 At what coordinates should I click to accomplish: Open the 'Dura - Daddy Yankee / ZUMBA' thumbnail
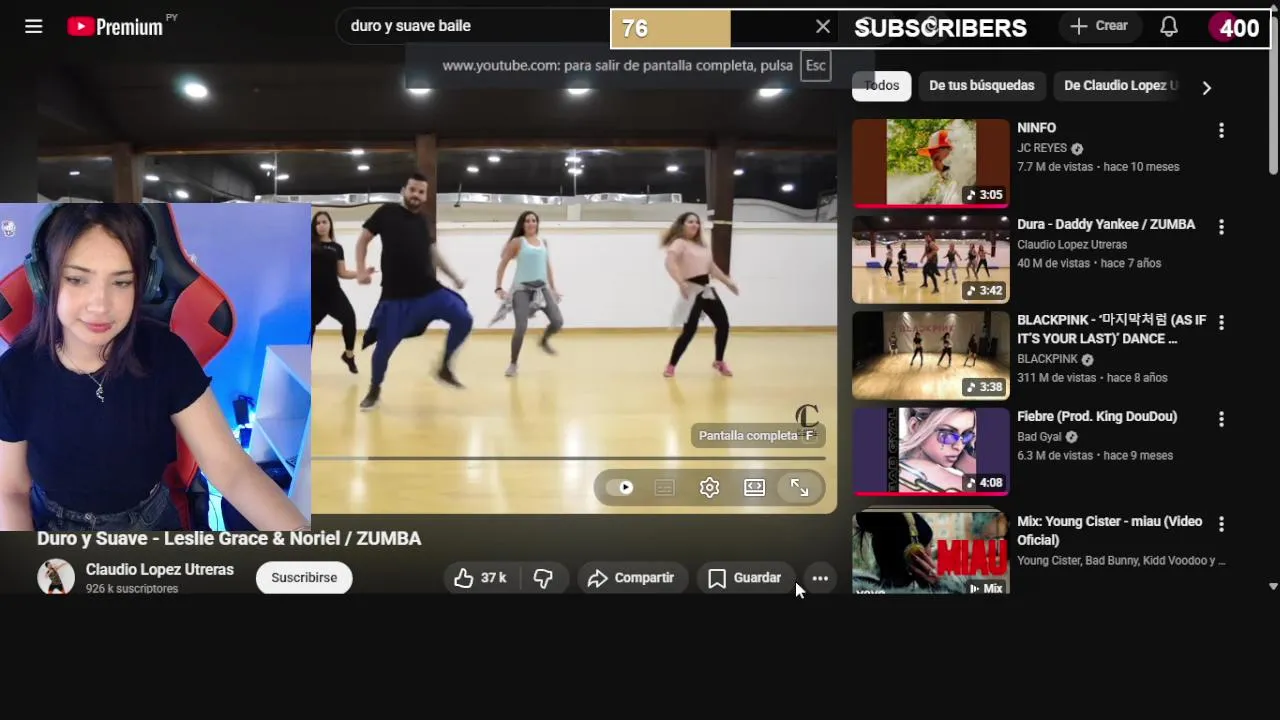(931, 259)
